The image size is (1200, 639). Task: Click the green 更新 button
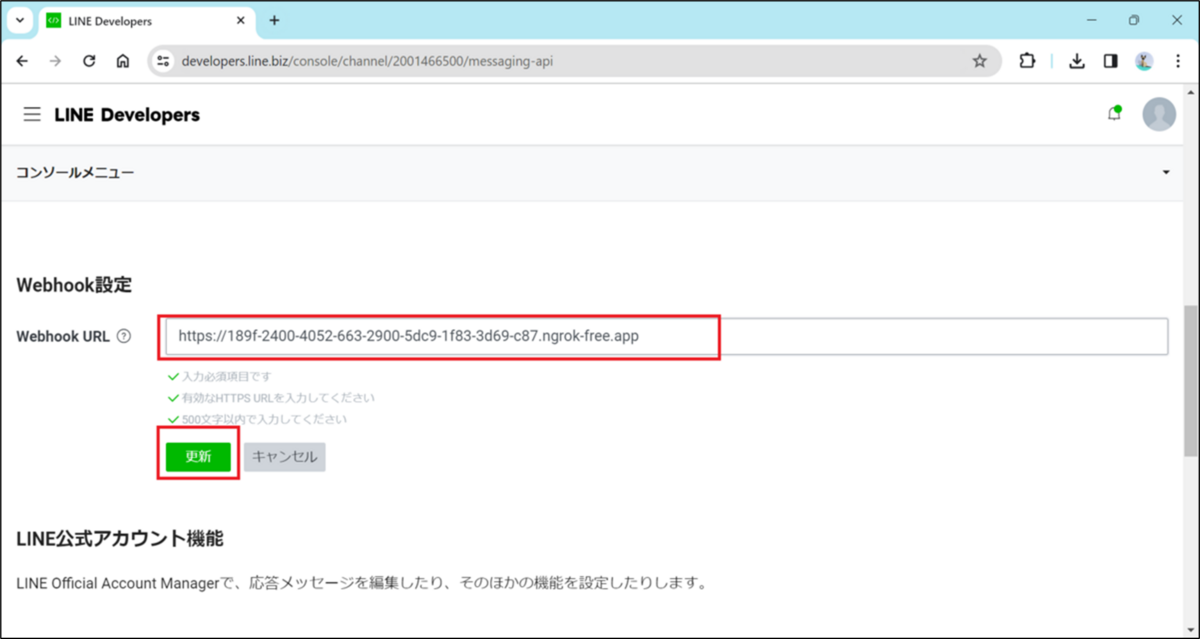click(198, 457)
